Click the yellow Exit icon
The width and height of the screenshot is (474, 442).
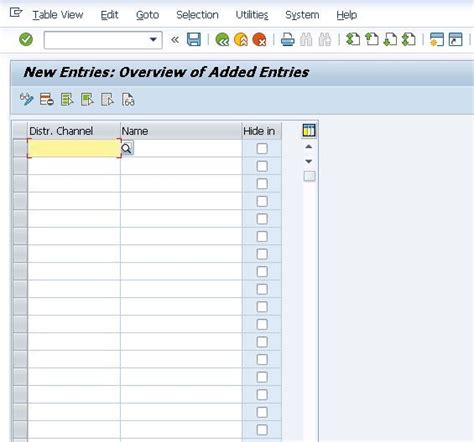(241, 40)
